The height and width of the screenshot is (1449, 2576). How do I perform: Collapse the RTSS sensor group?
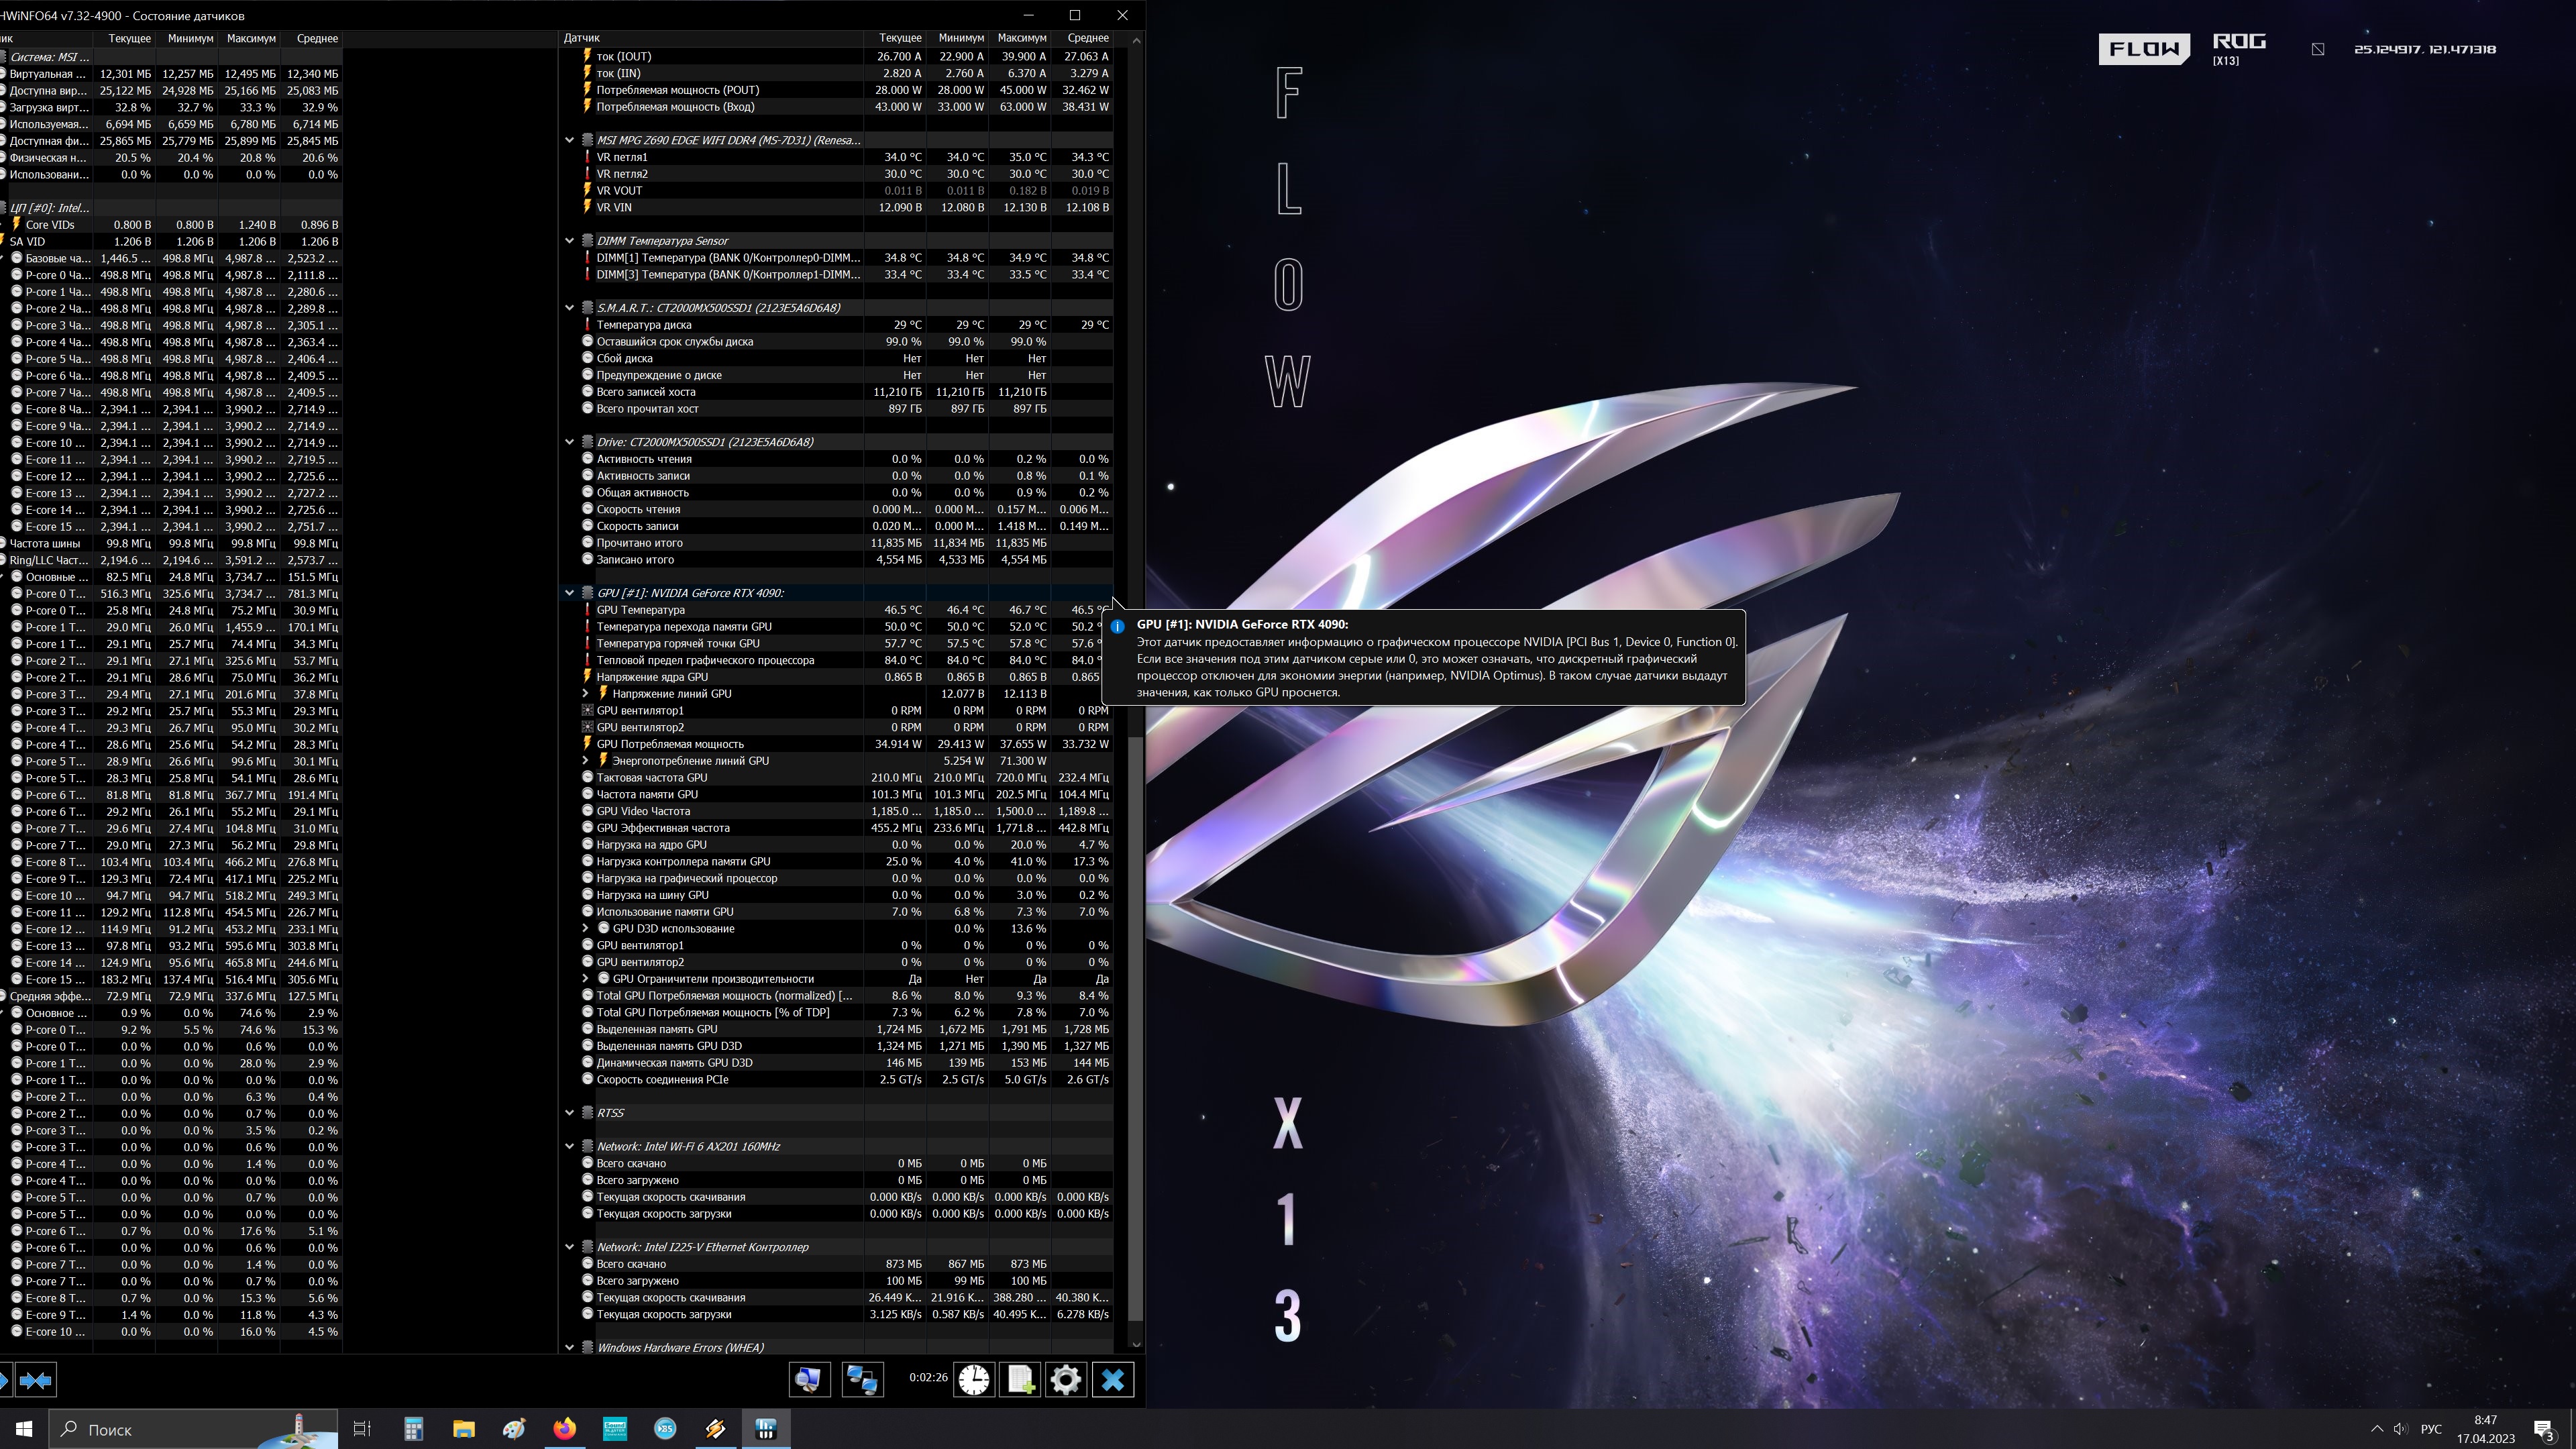(x=569, y=1112)
